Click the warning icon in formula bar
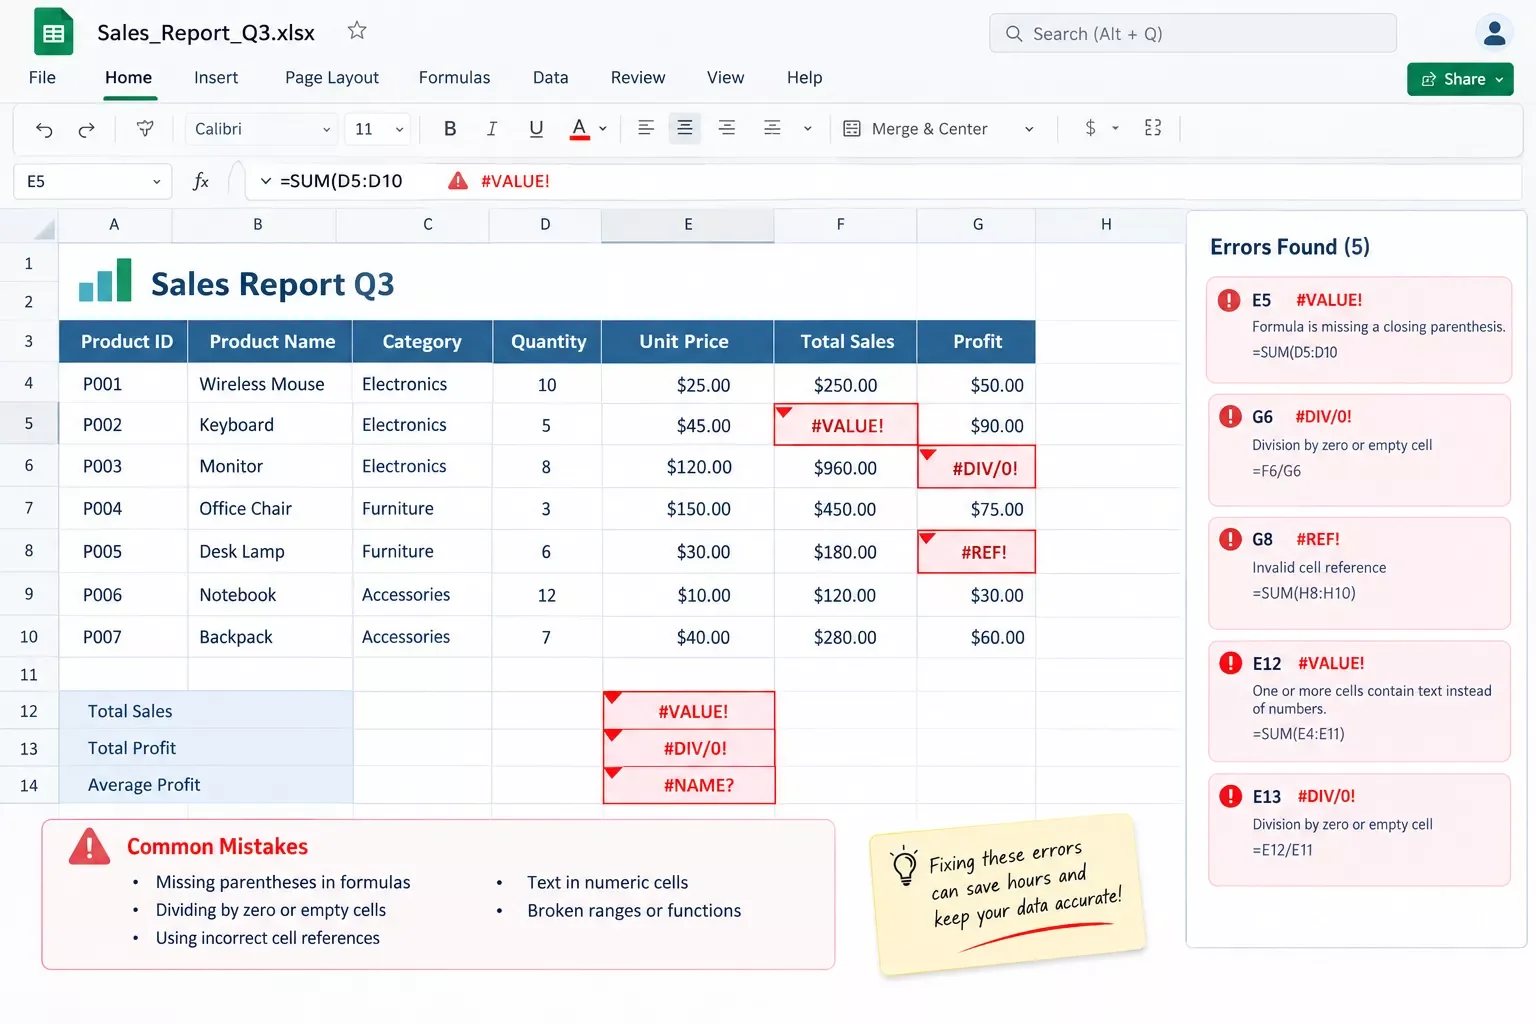 coord(458,181)
